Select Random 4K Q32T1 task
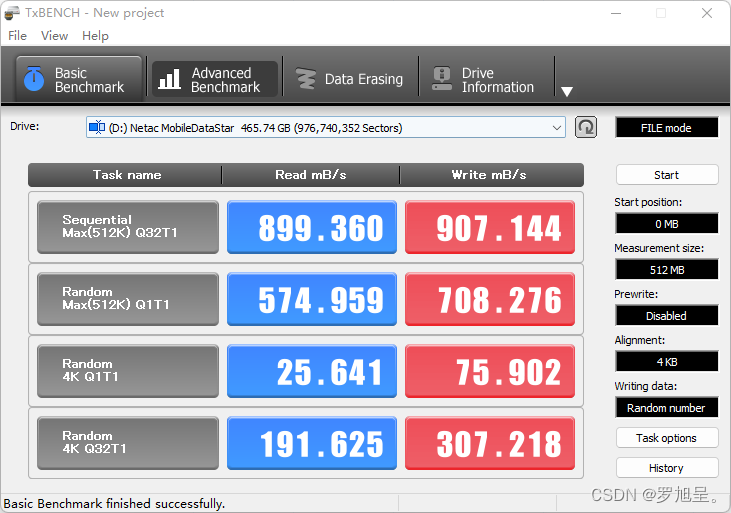This screenshot has width=731, height=513. (128, 443)
